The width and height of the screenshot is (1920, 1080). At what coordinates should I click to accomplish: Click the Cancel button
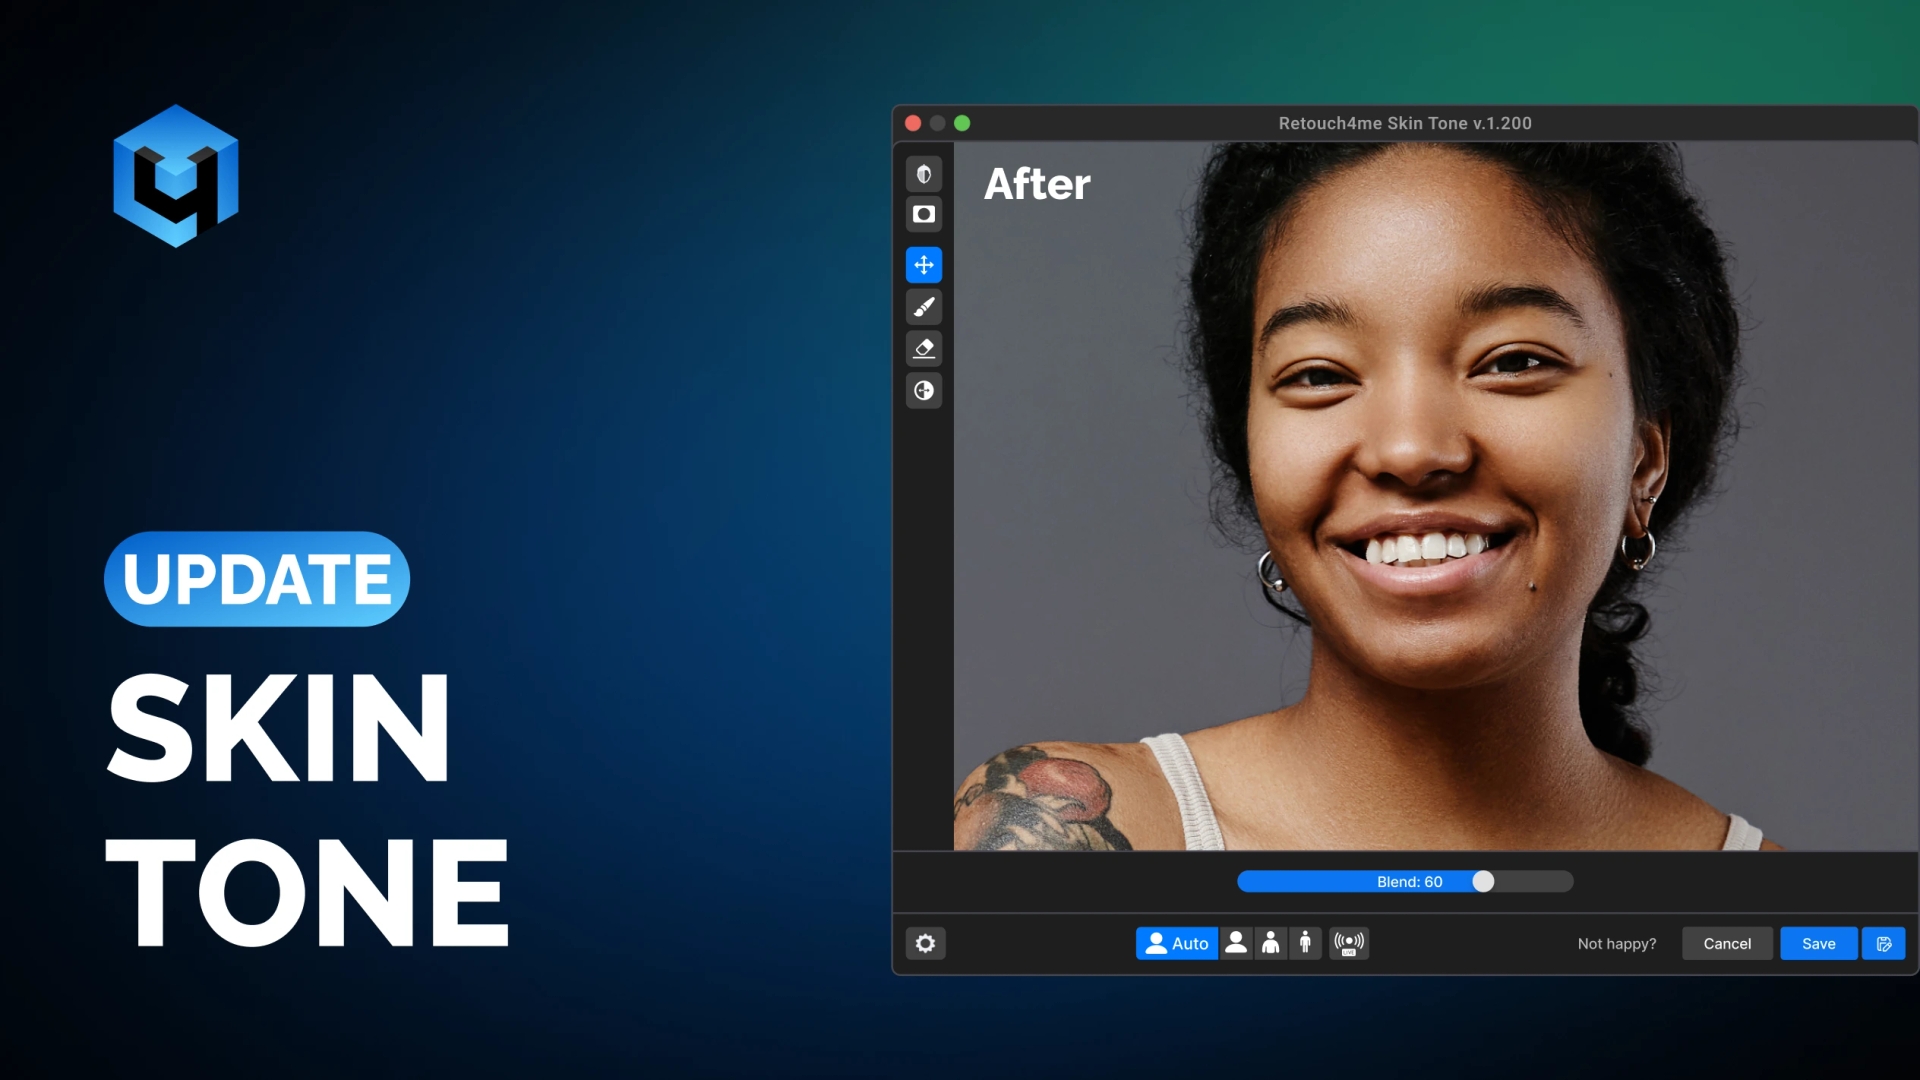(1727, 943)
